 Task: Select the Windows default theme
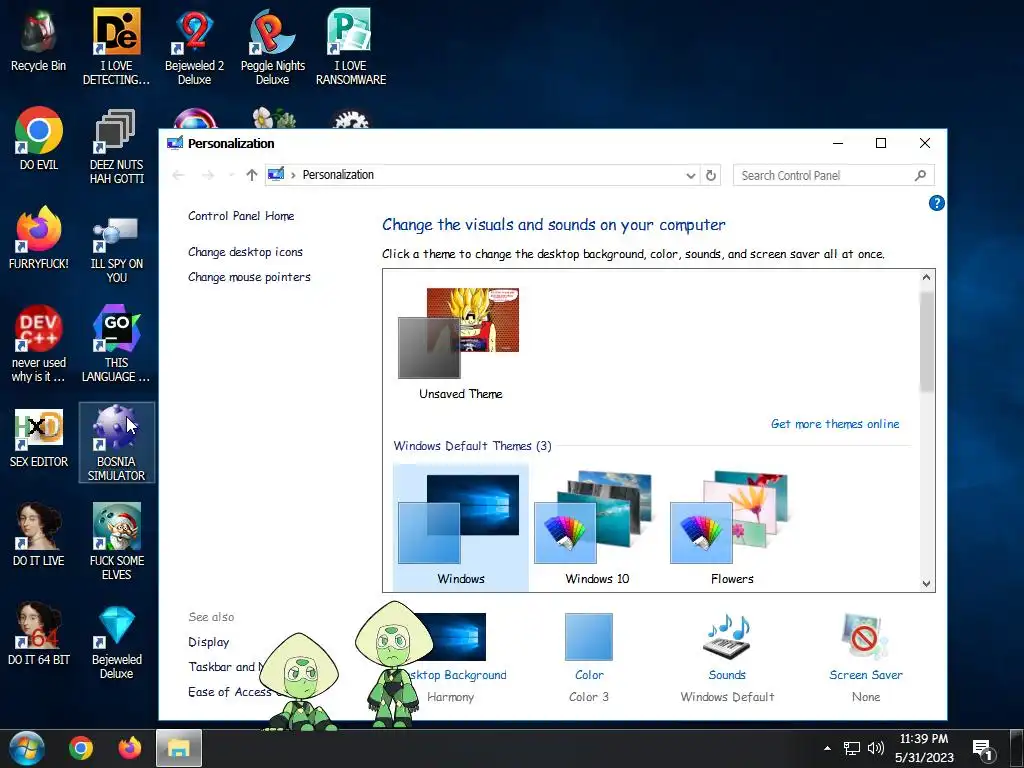(460, 528)
